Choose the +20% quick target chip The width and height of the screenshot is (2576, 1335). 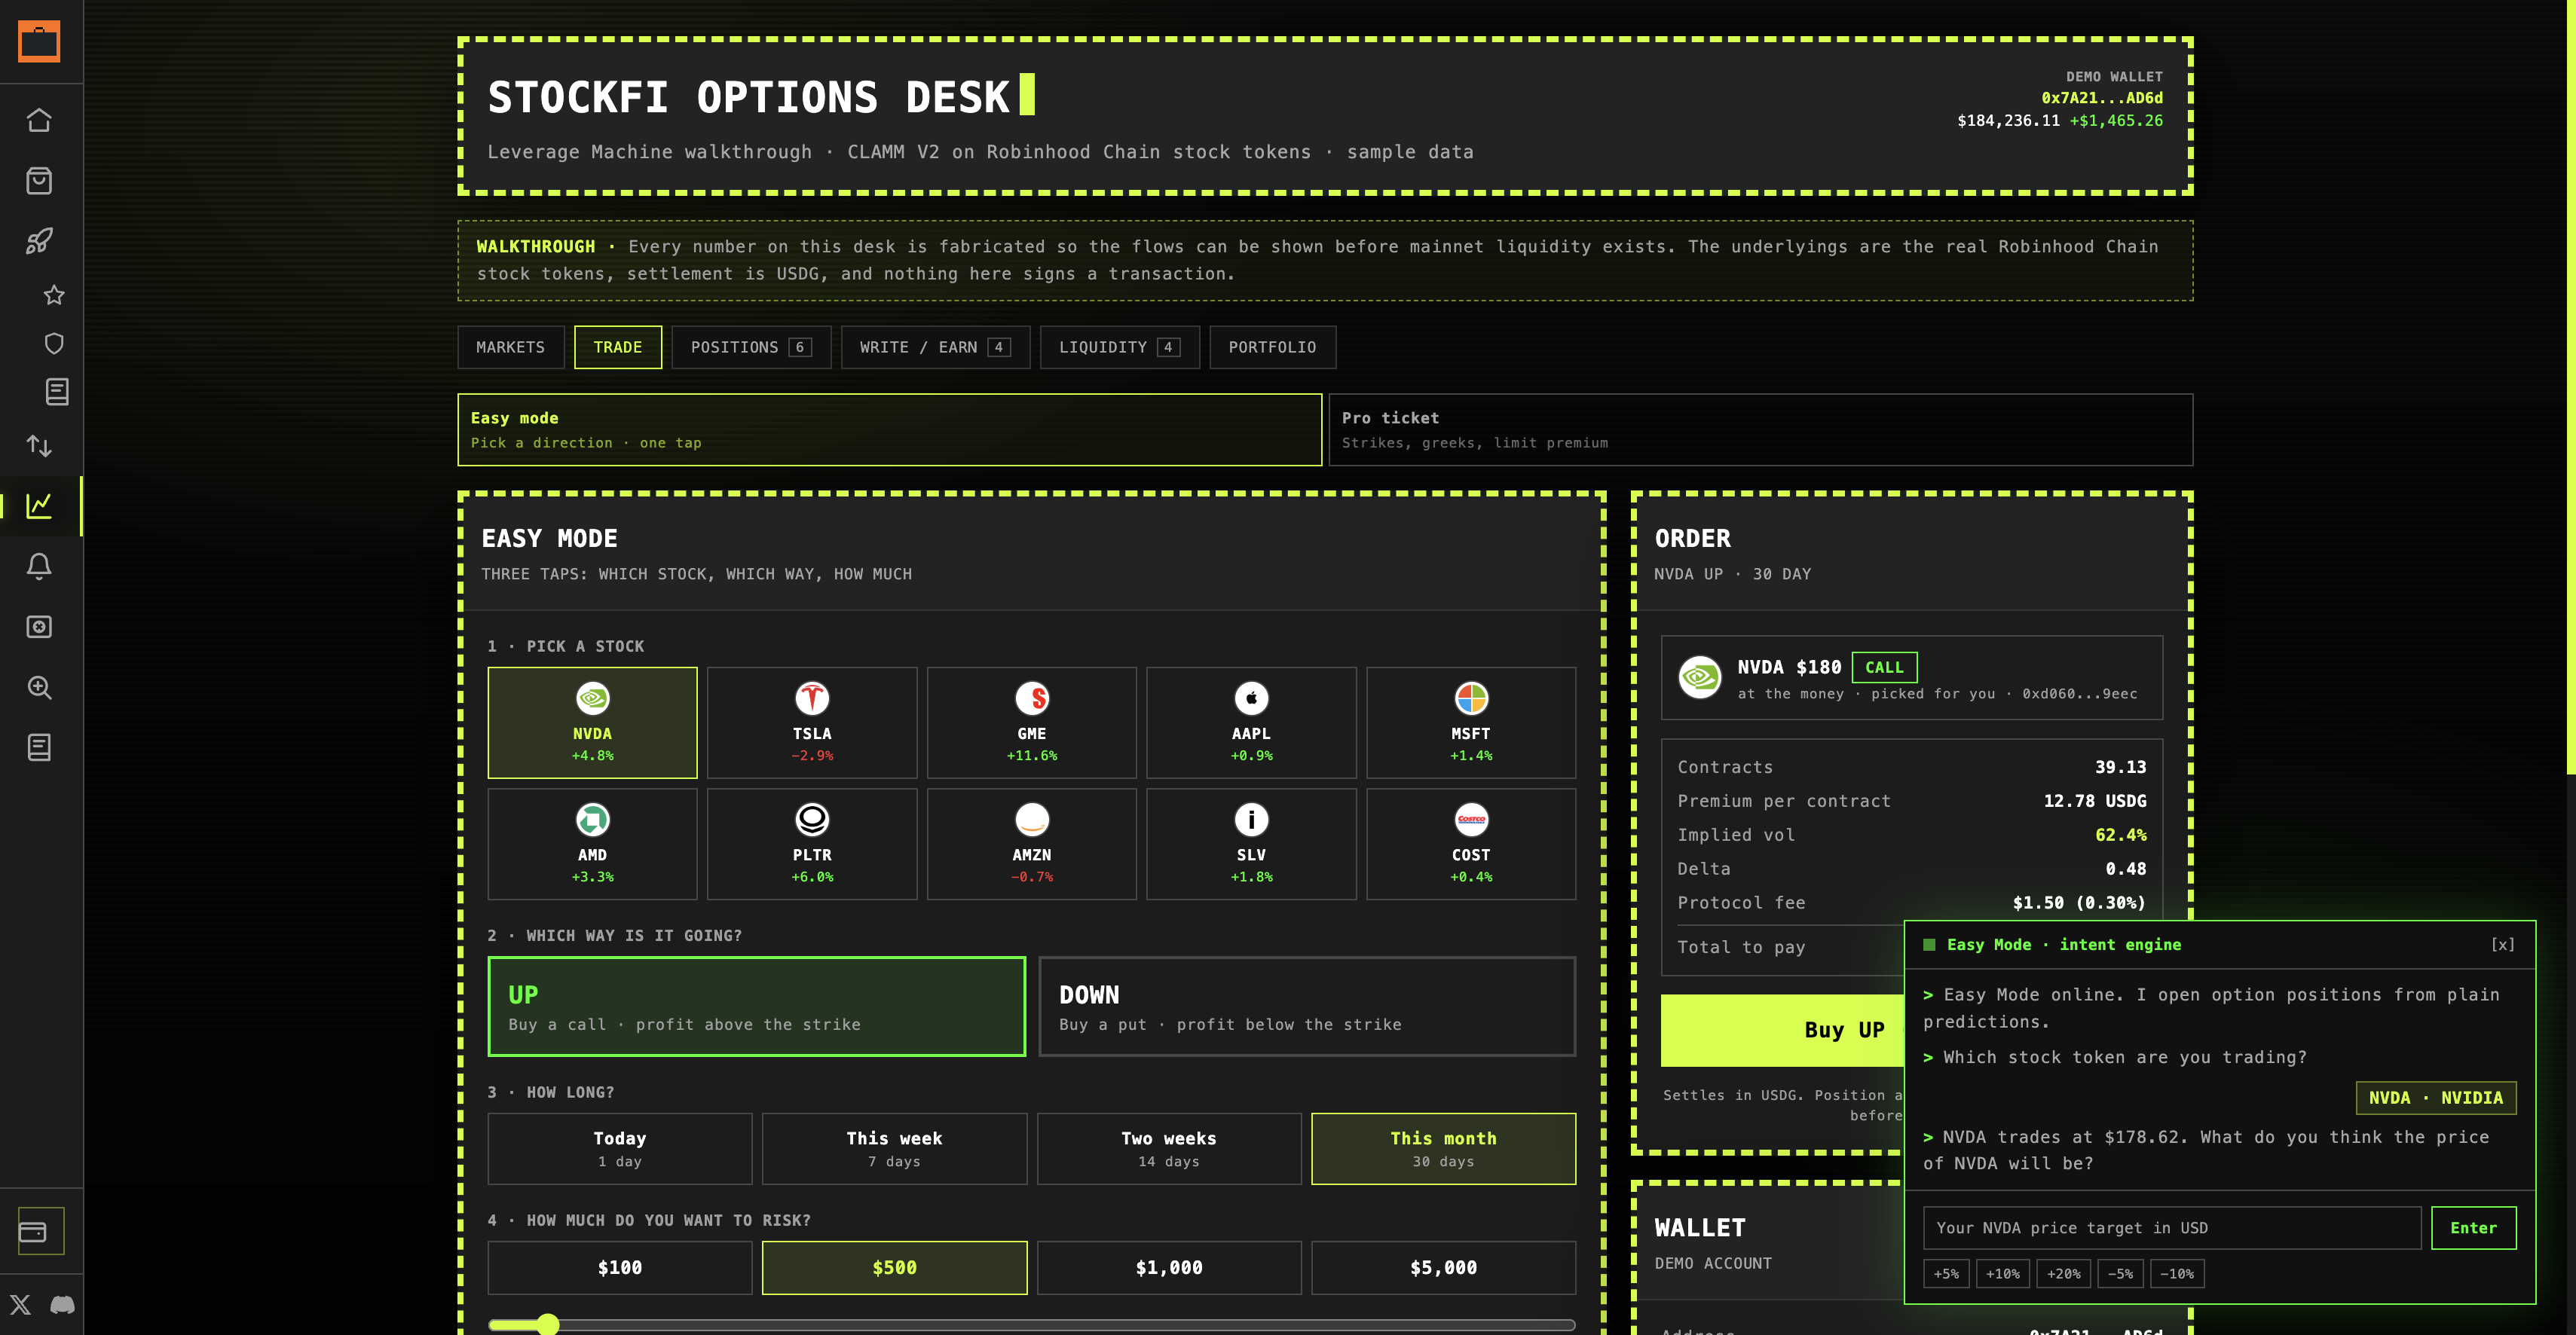pos(2063,1274)
